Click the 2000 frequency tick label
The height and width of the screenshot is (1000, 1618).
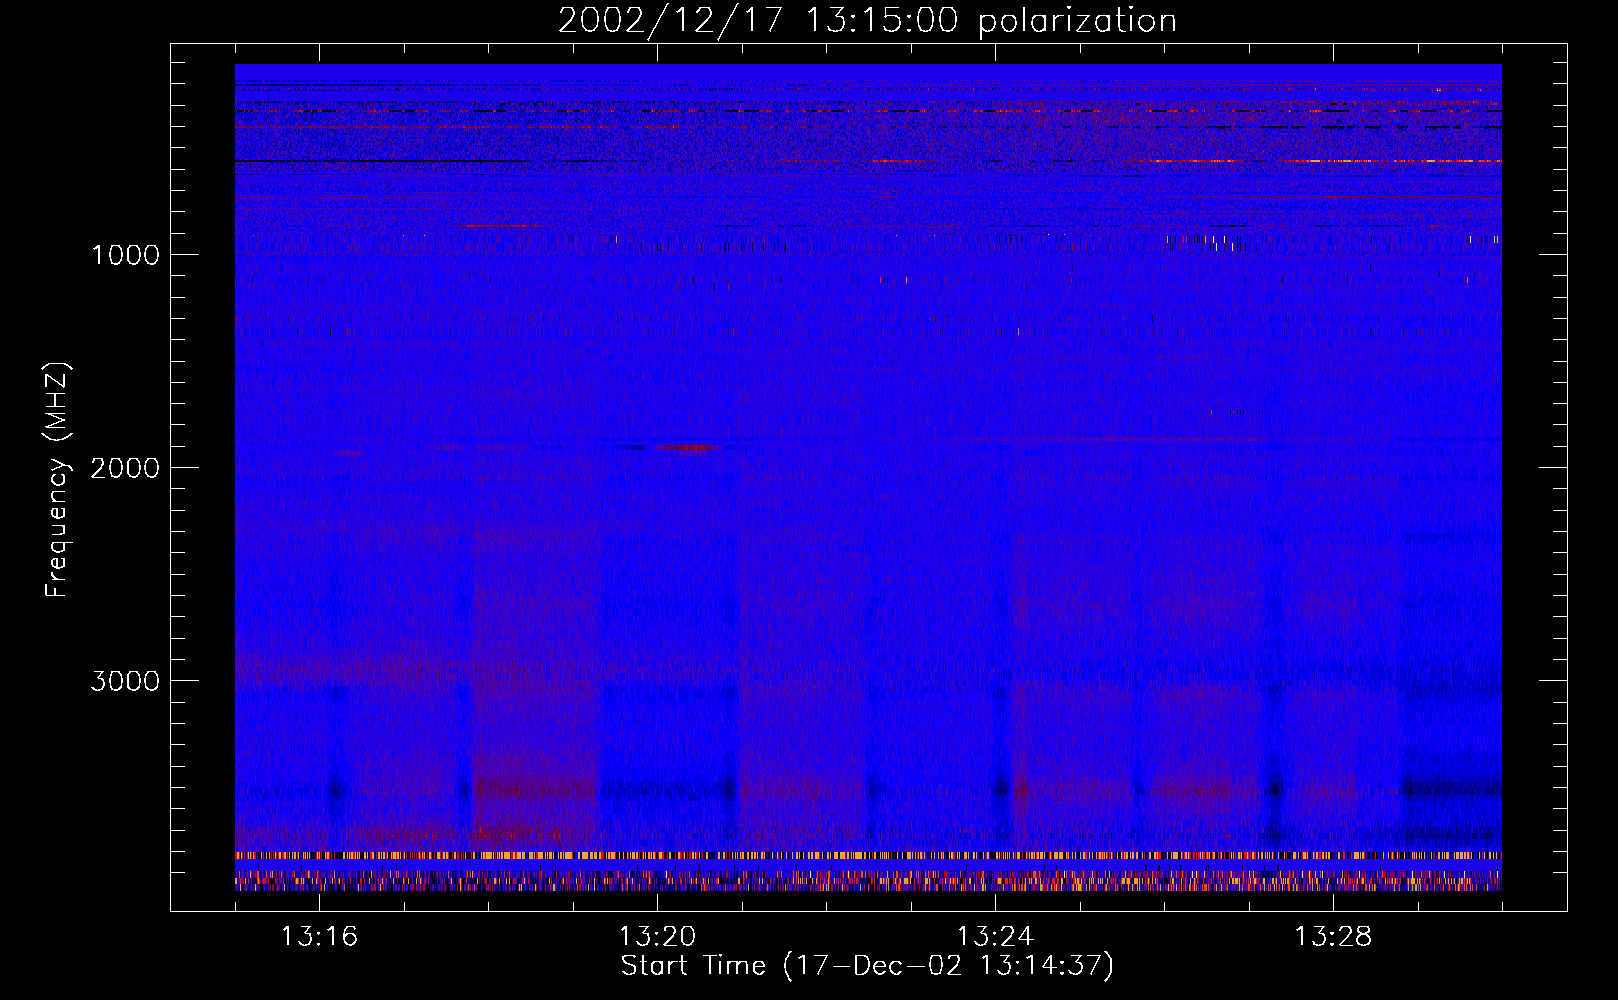pyautogui.click(x=125, y=468)
